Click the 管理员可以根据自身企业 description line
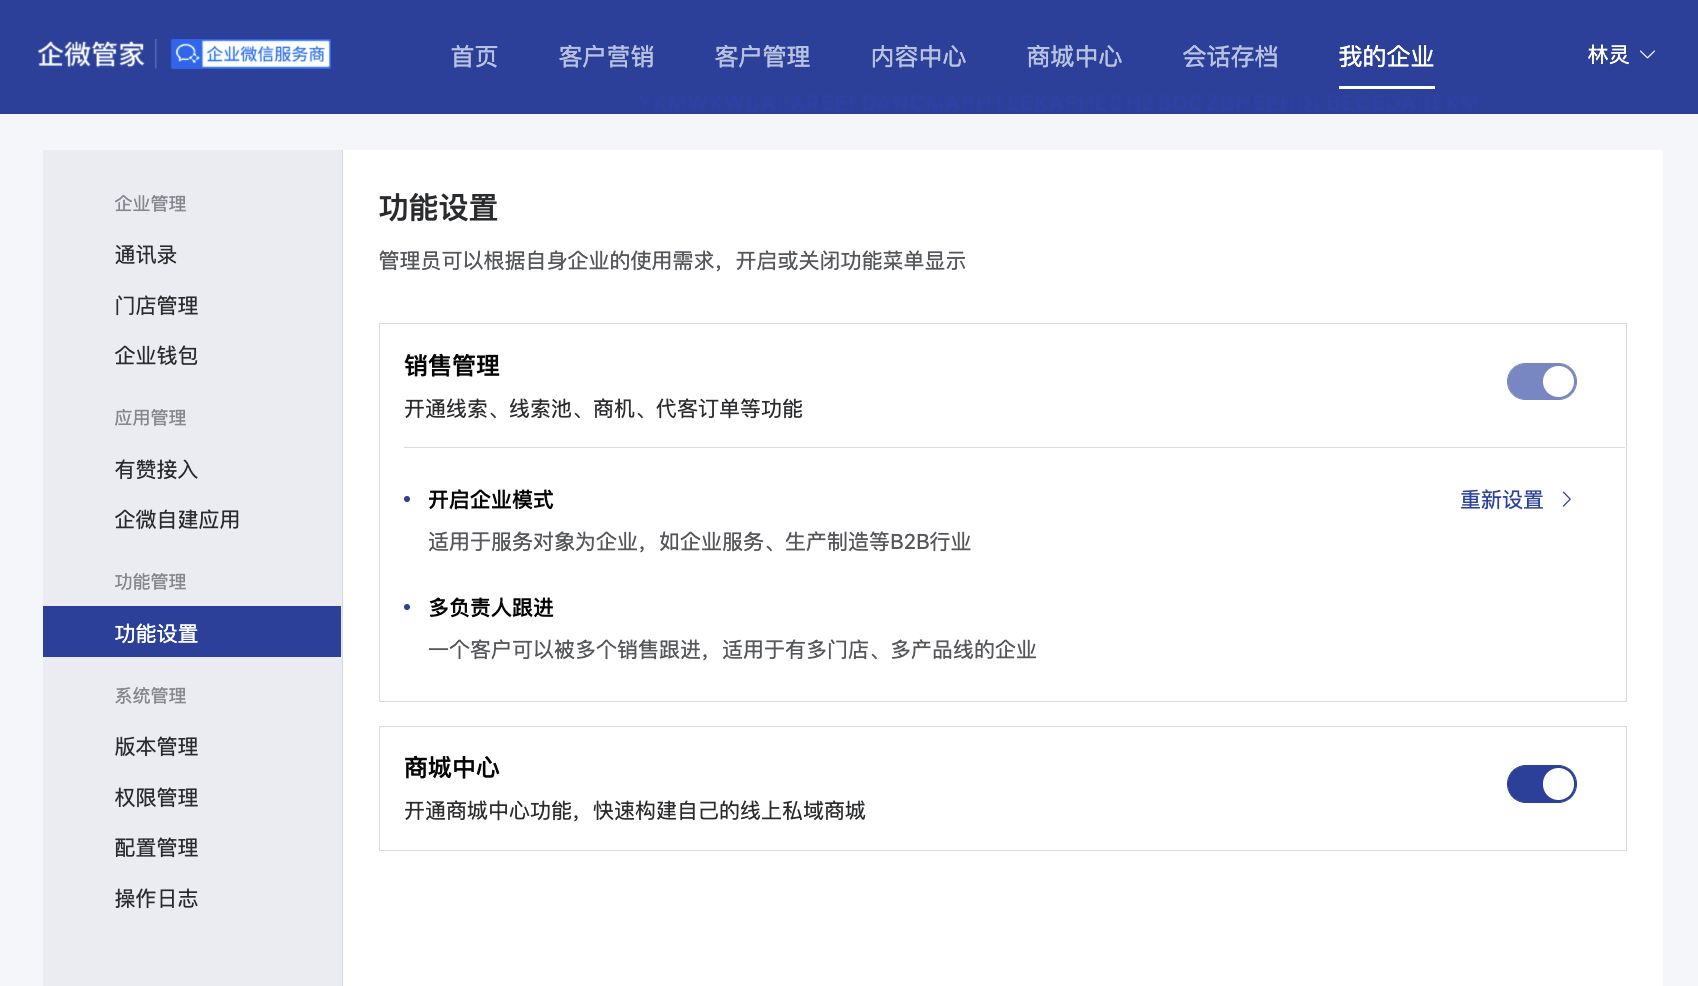 tap(672, 260)
